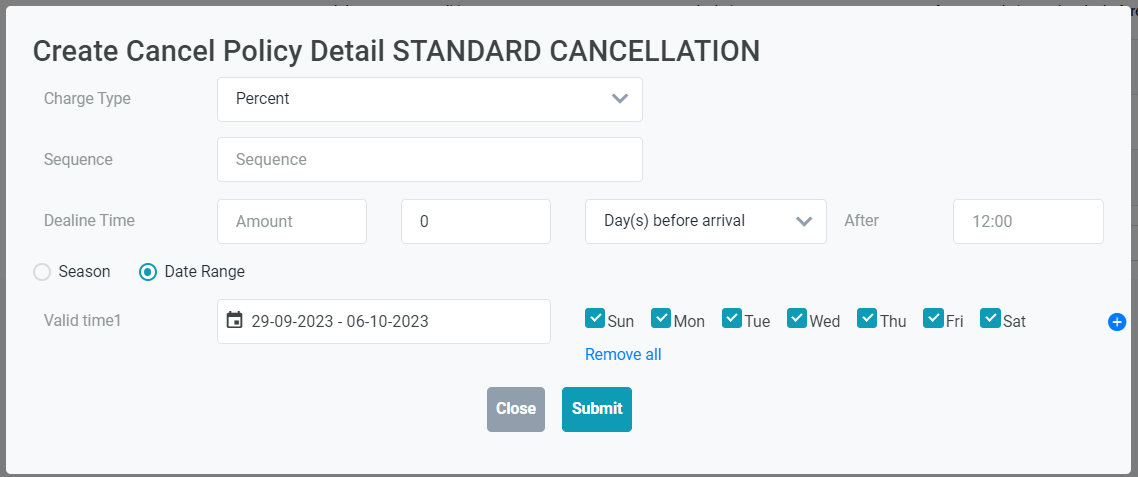Expand the Day(s) before arrival dropdown
Image resolution: width=1138 pixels, height=477 pixels.
coord(705,221)
